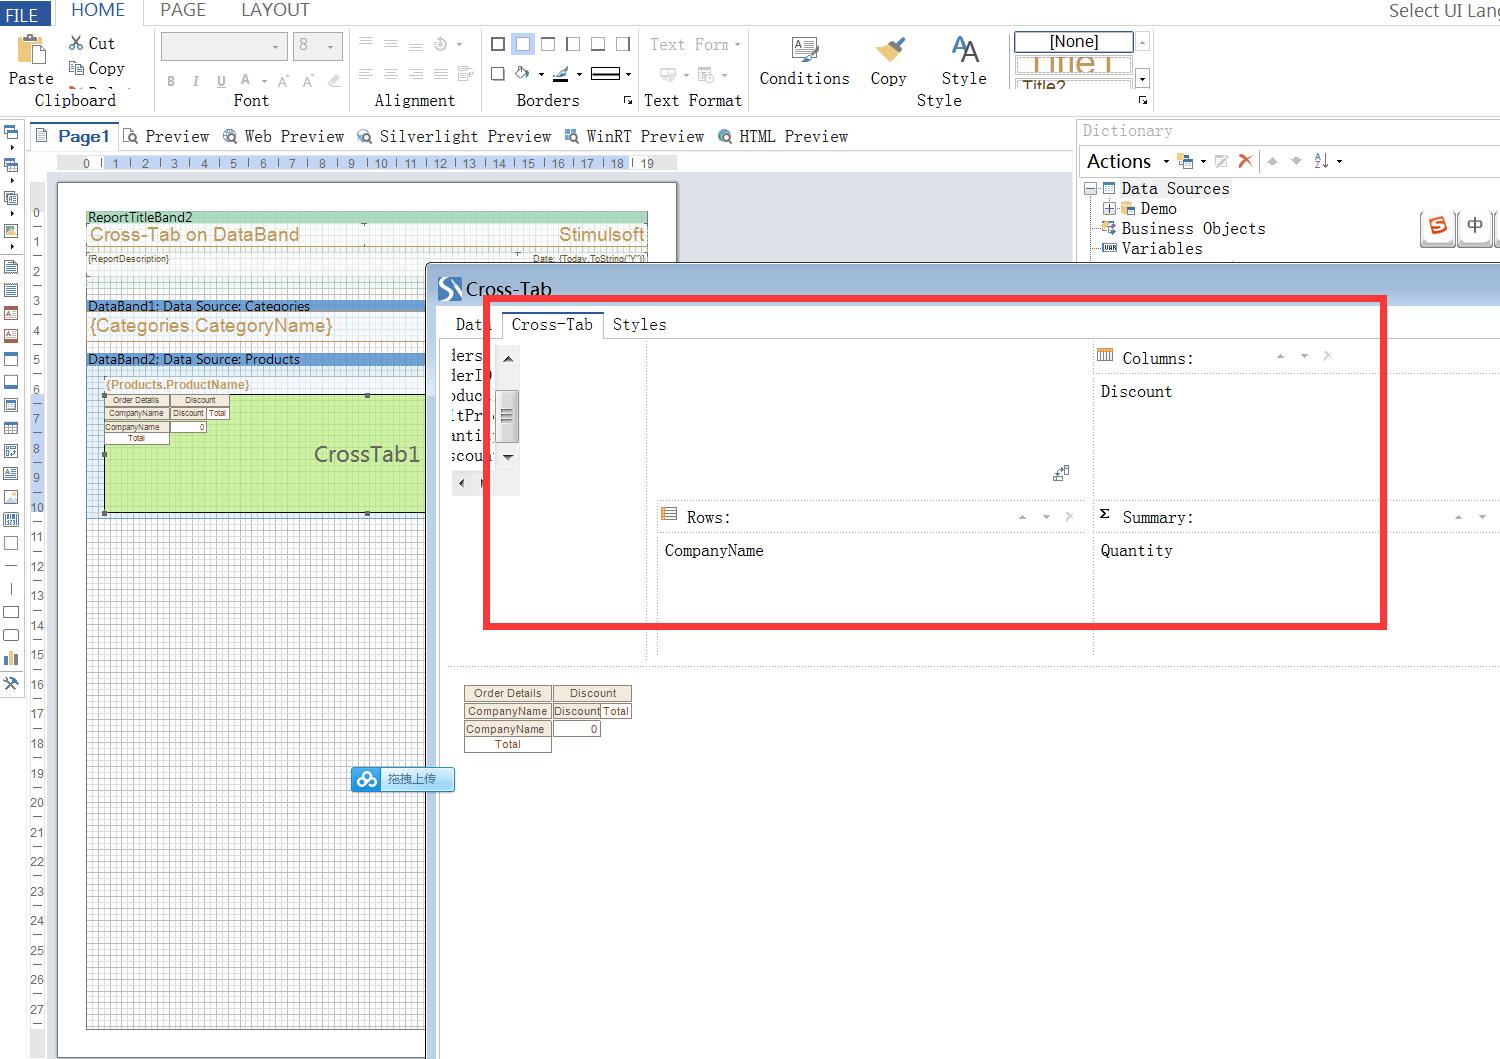The image size is (1500, 1059).
Task: Click the new item icon in Dictionary toolbar
Action: [1185, 161]
